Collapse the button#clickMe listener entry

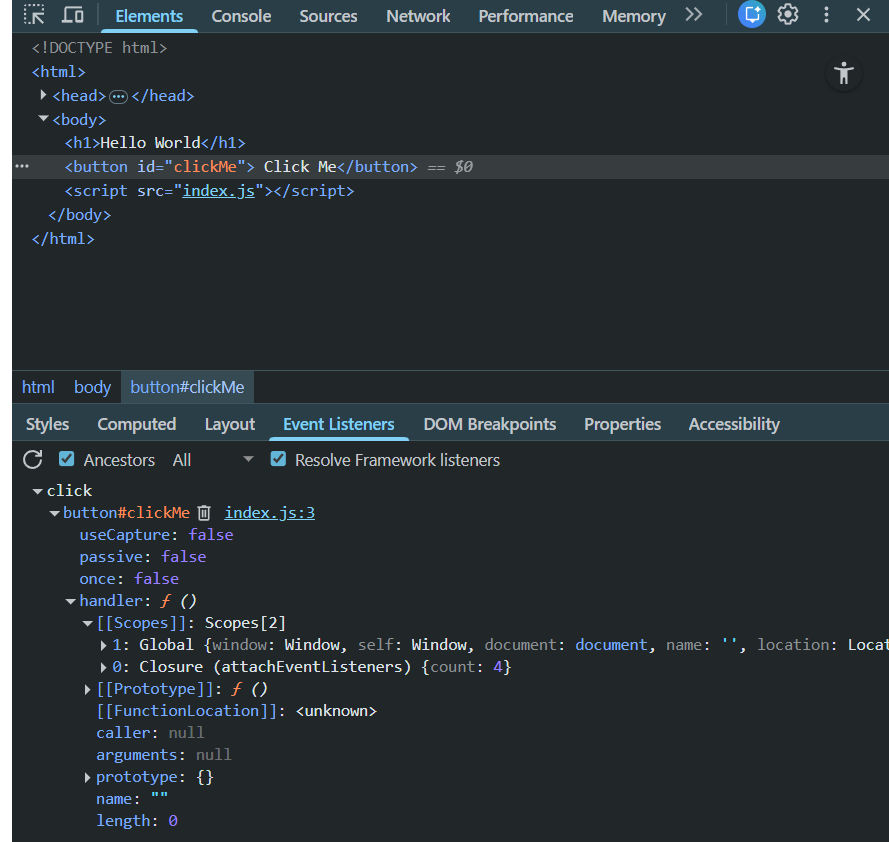click(x=54, y=513)
